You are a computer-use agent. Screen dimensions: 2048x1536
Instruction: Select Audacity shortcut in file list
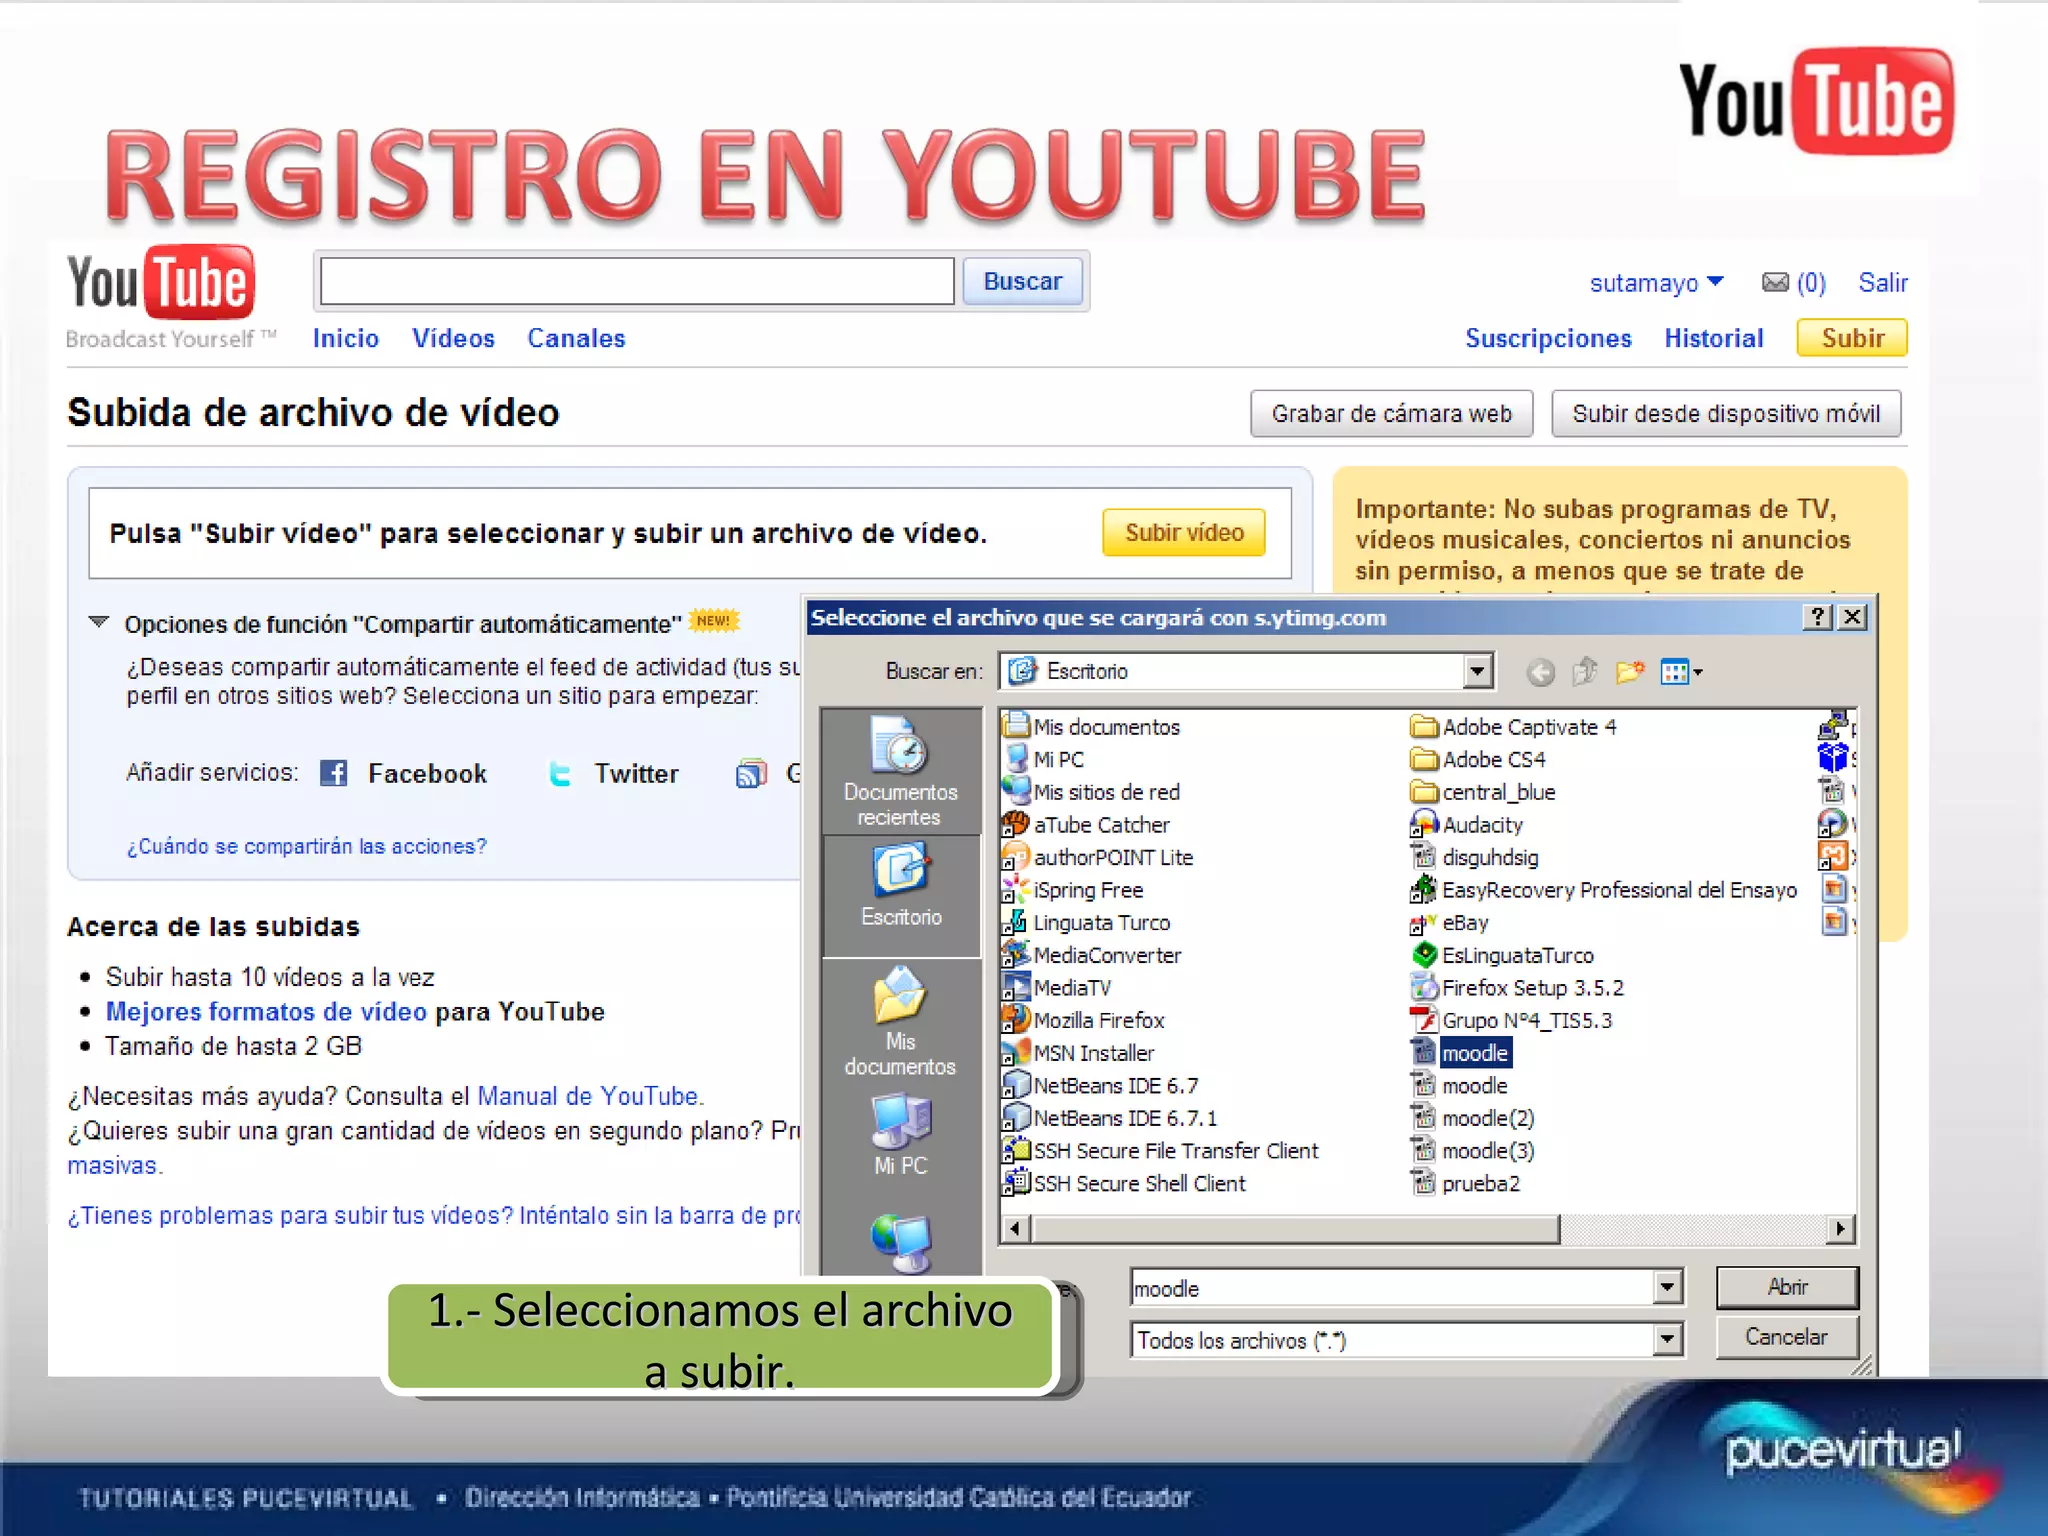tap(1467, 825)
